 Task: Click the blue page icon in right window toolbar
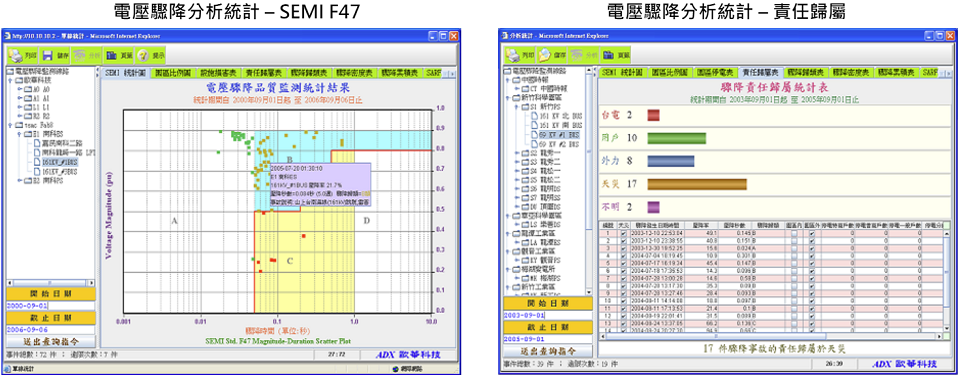608,56
